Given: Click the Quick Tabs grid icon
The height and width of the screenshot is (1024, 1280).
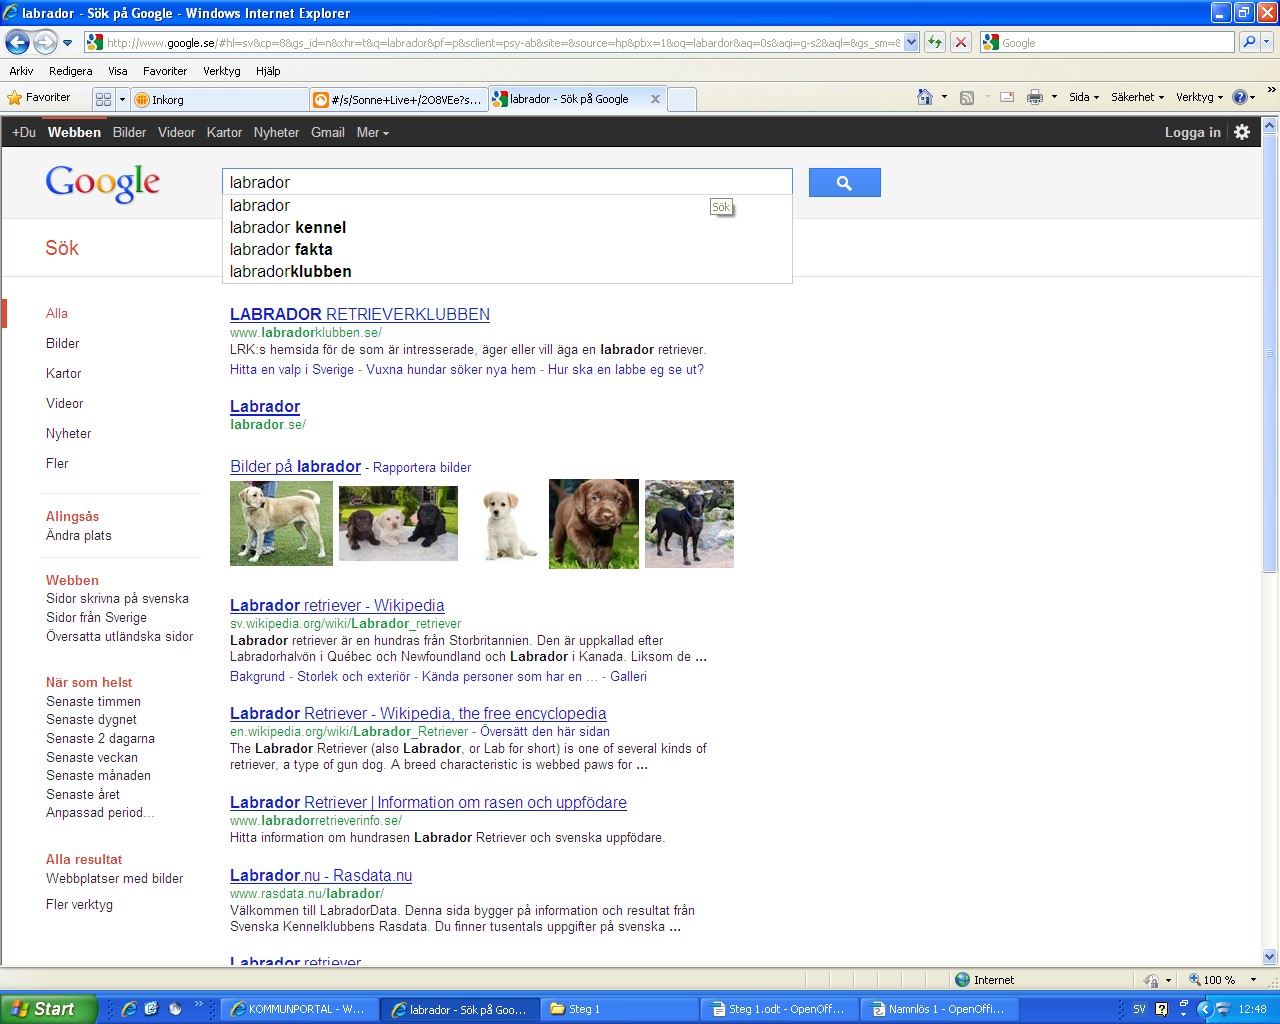Looking at the screenshot, I should (103, 99).
